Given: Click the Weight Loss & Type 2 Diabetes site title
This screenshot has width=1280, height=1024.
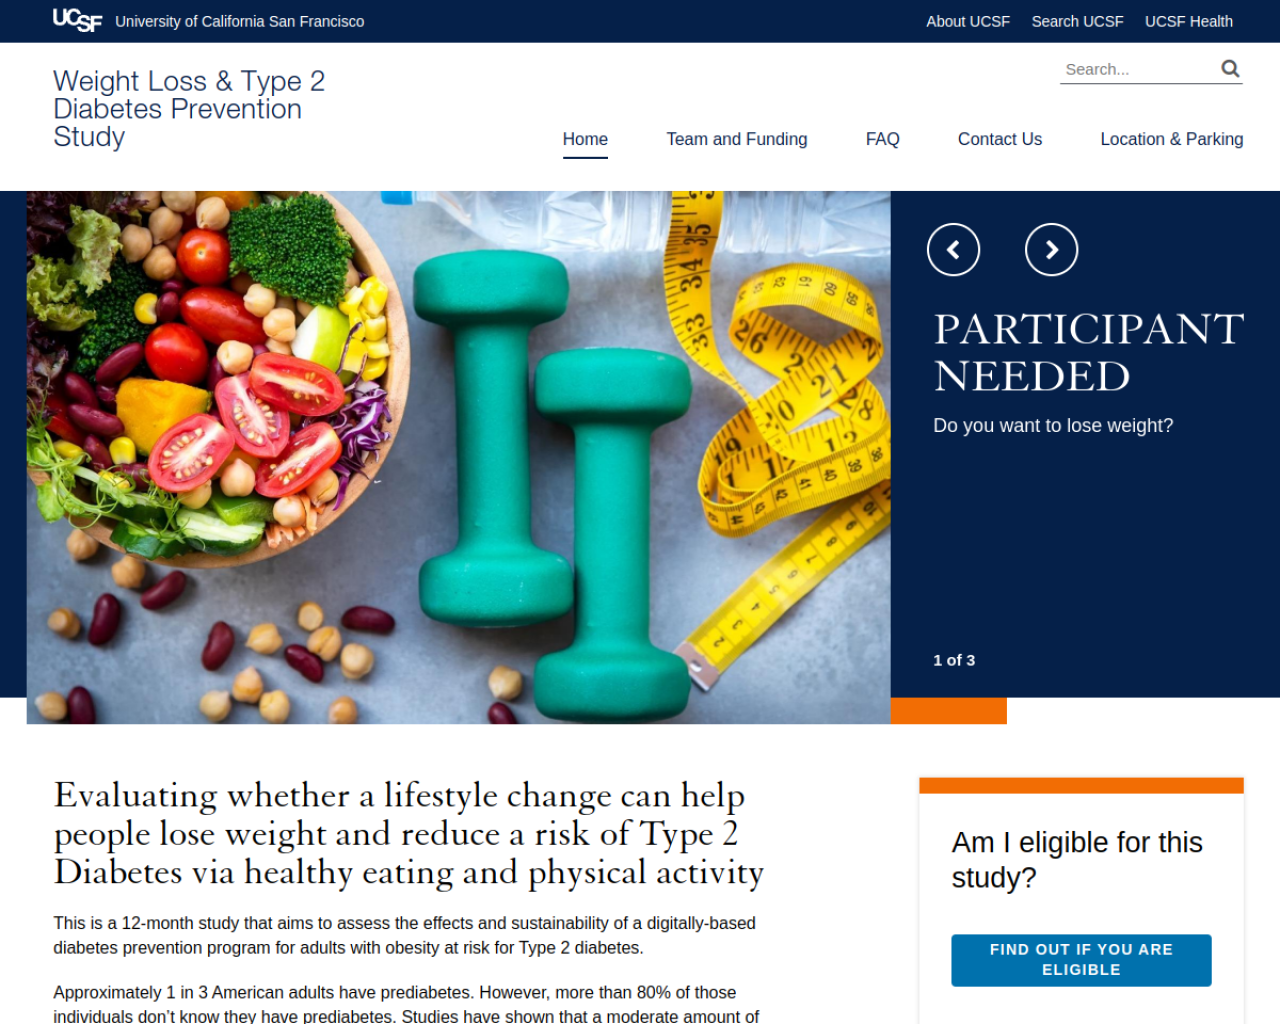Looking at the screenshot, I should (x=189, y=109).
